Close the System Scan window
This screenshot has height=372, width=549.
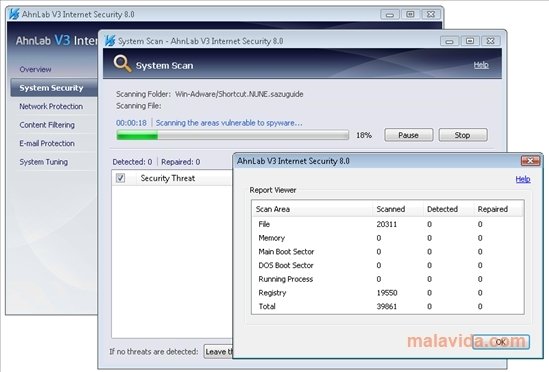tap(491, 41)
